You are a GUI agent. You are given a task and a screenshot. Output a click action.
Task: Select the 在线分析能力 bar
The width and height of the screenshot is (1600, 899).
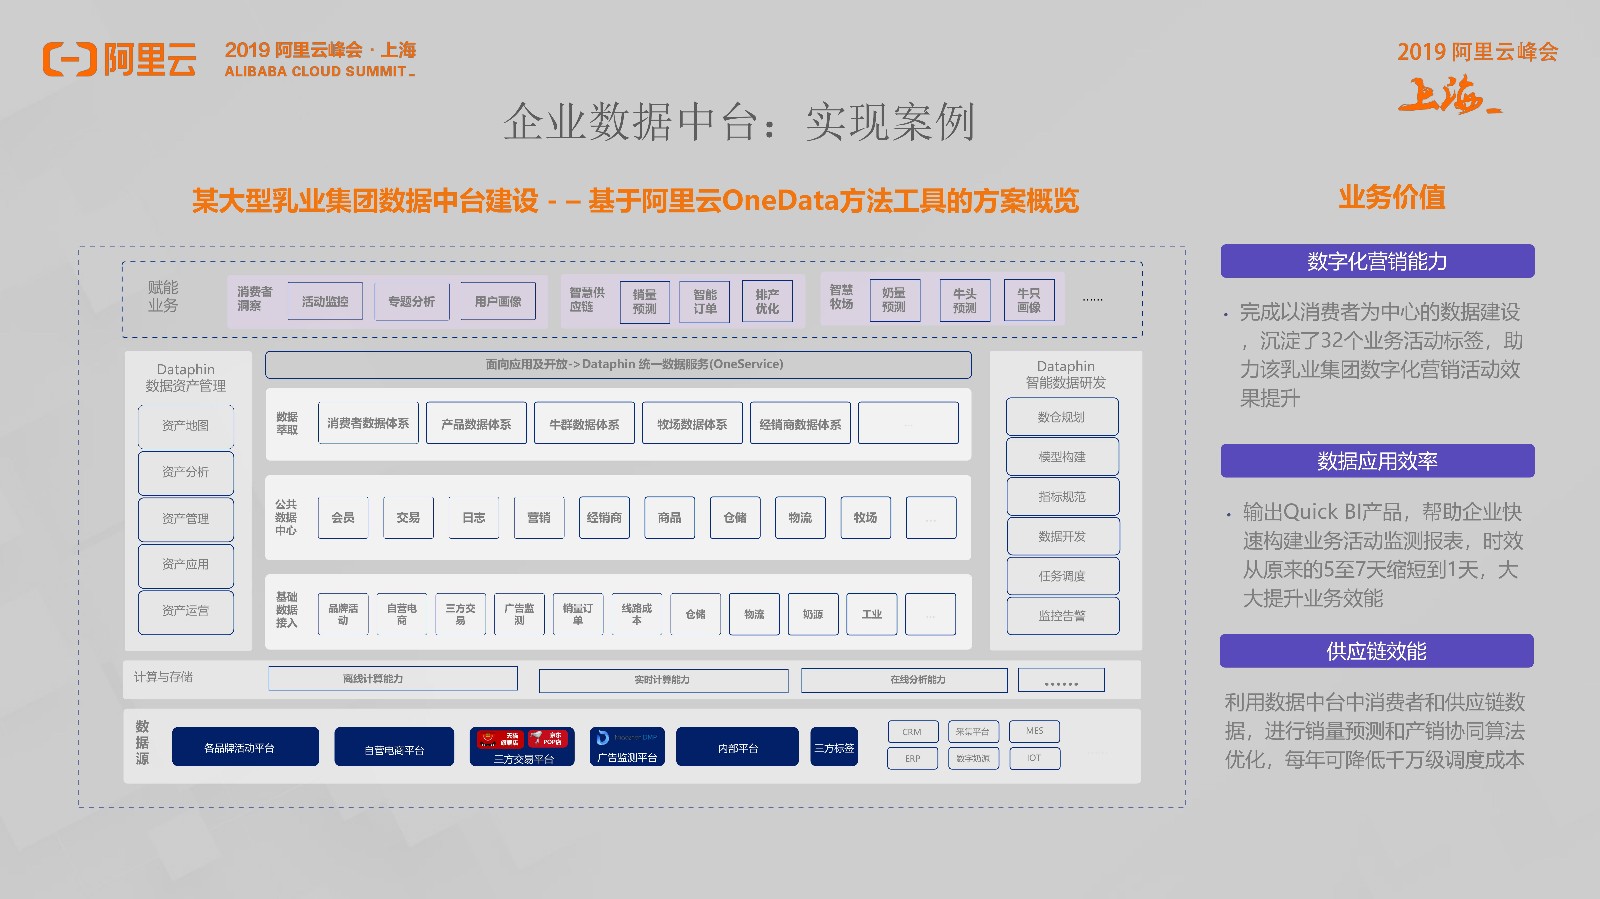(x=904, y=680)
